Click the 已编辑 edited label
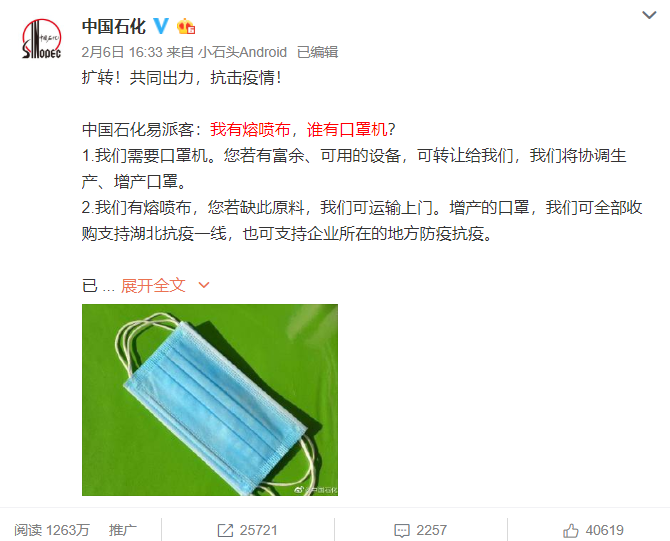The image size is (670, 541). point(317,52)
